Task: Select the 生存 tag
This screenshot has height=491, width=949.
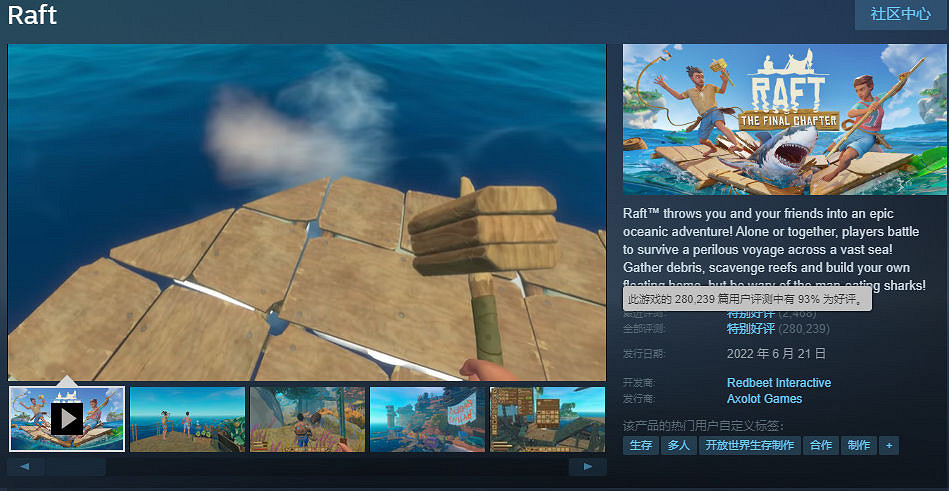Action: click(x=640, y=446)
